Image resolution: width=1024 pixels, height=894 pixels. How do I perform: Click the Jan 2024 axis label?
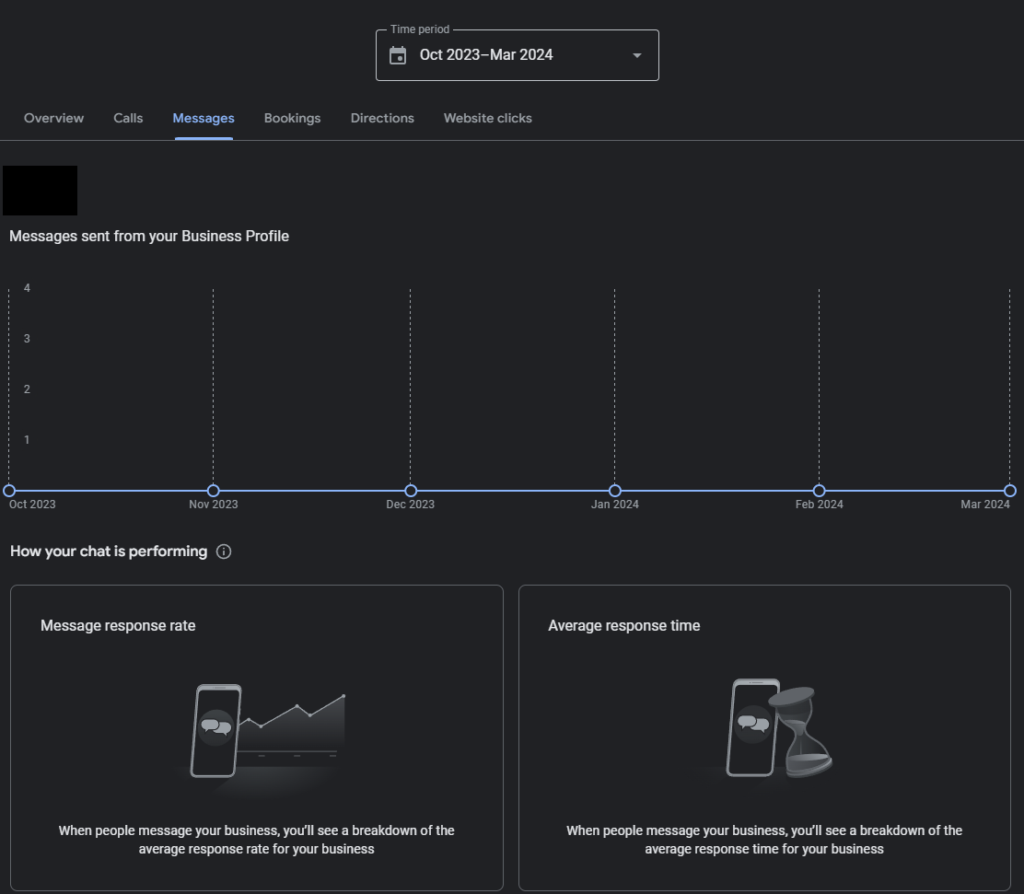point(615,504)
